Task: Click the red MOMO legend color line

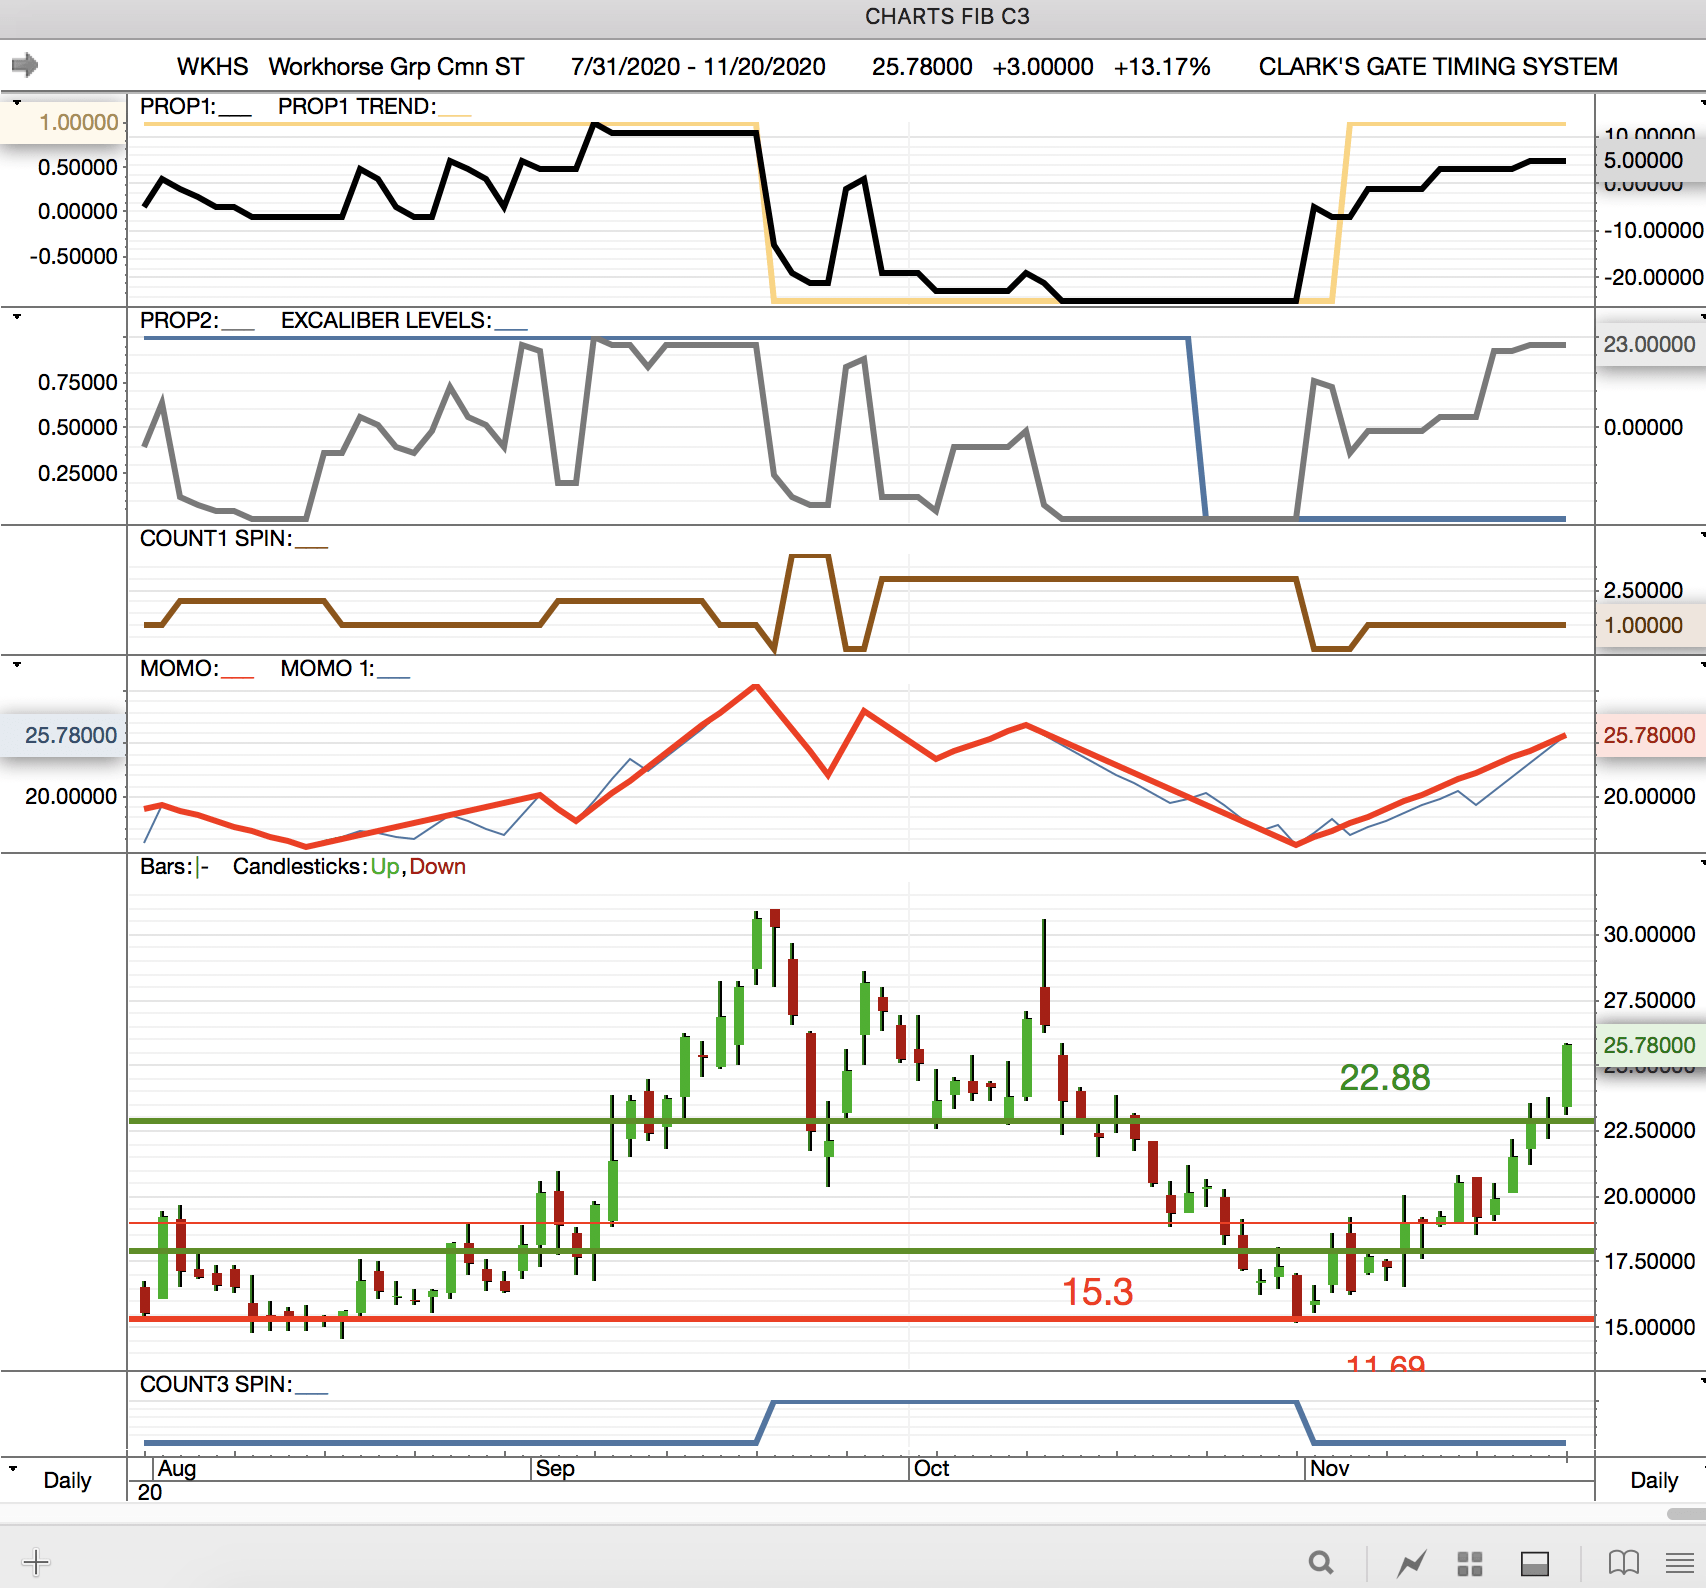Action: point(237,677)
